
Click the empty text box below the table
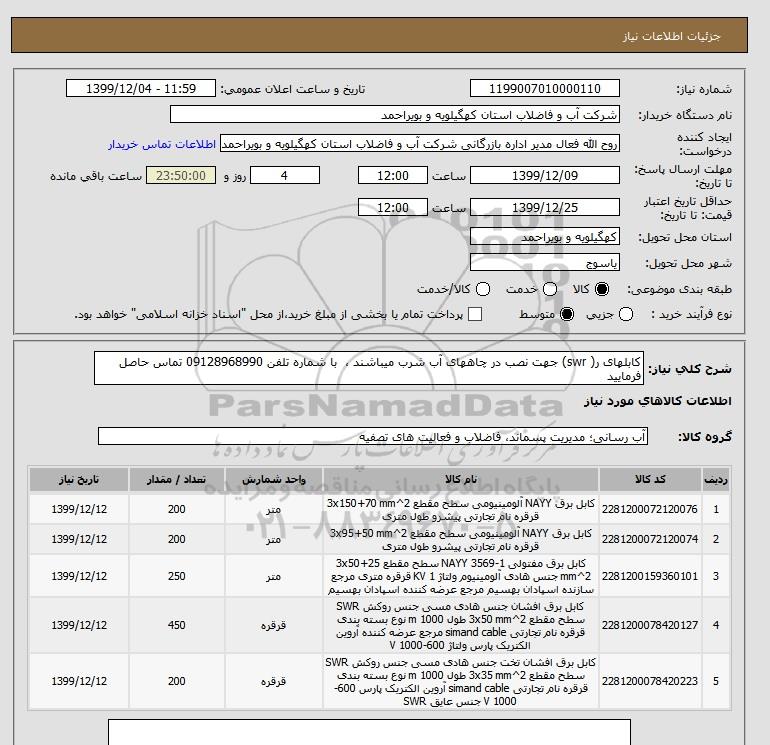(x=369, y=732)
